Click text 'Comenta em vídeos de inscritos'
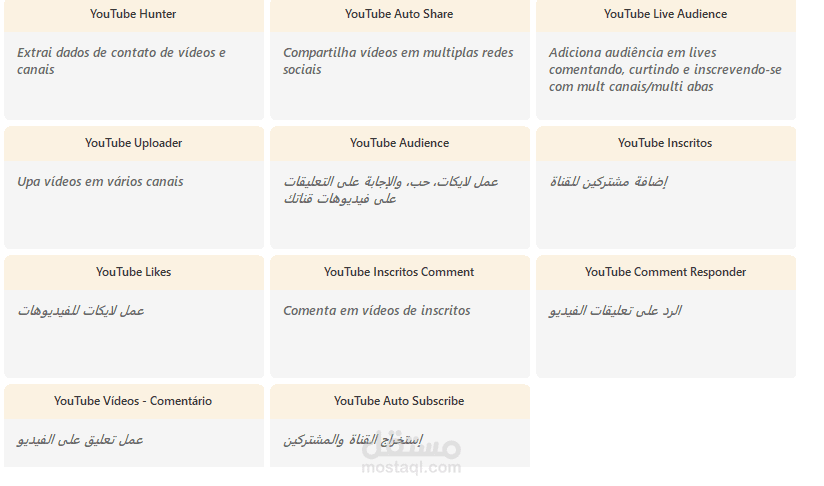The width and height of the screenshot is (824, 486). 377,311
